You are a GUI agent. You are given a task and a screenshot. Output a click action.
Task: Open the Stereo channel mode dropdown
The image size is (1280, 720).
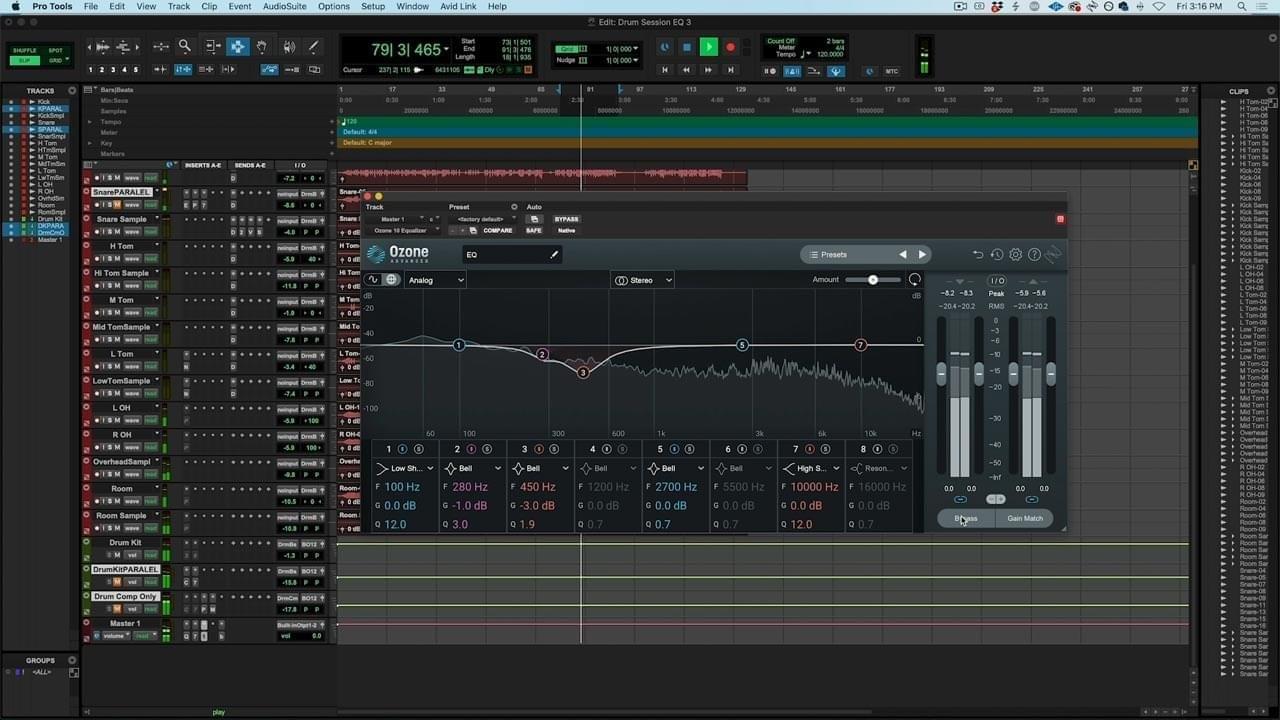(x=642, y=280)
